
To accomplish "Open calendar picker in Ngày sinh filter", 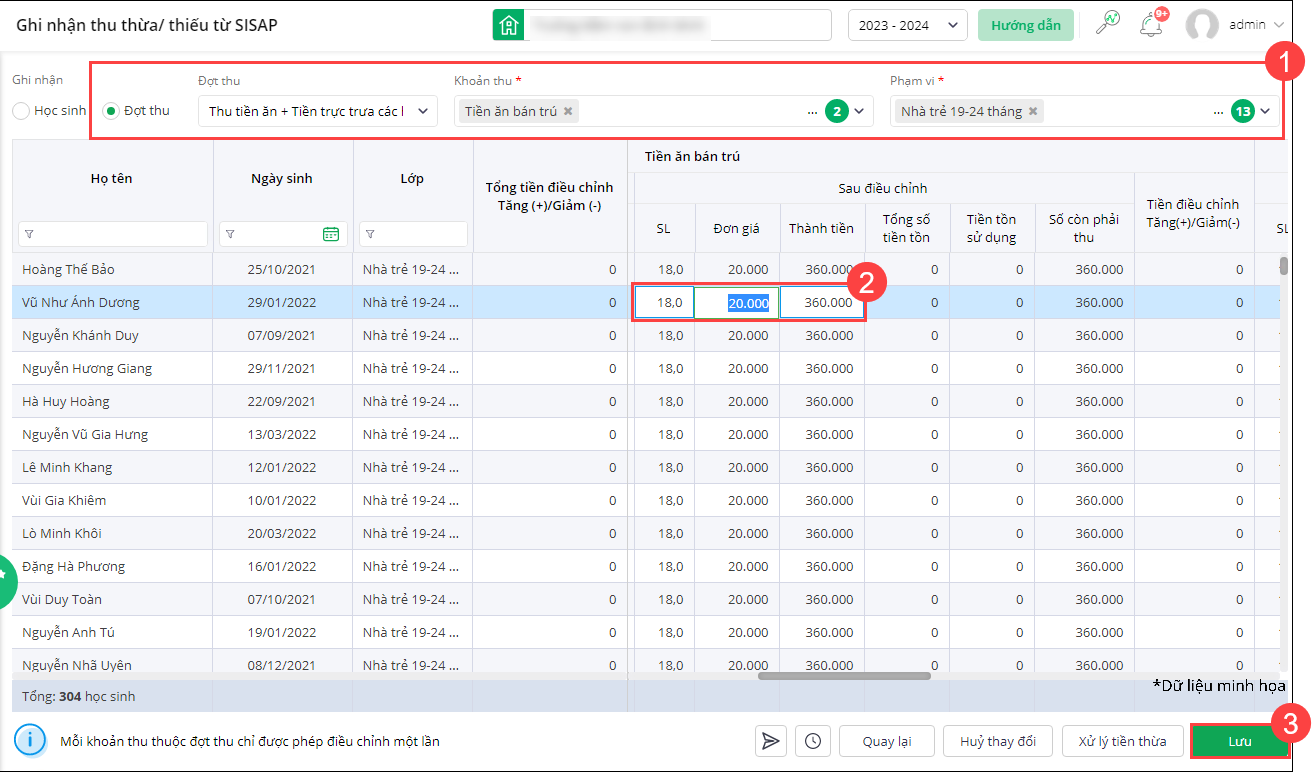I will pyautogui.click(x=331, y=234).
